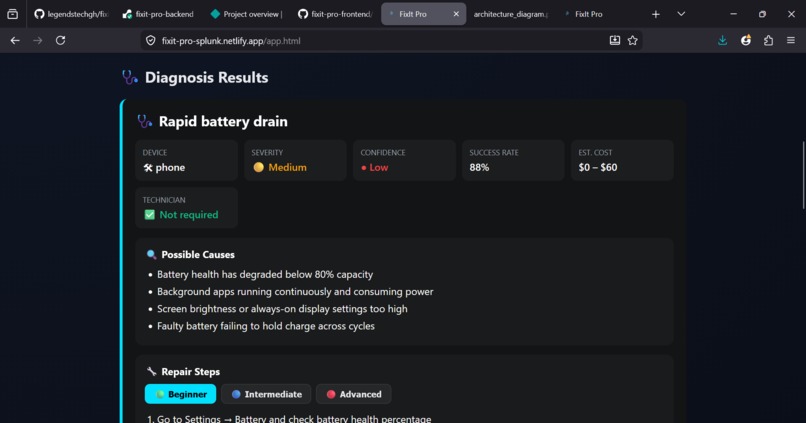The height and width of the screenshot is (423, 806).
Task: Open the browser Downloads panel
Action: click(722, 40)
